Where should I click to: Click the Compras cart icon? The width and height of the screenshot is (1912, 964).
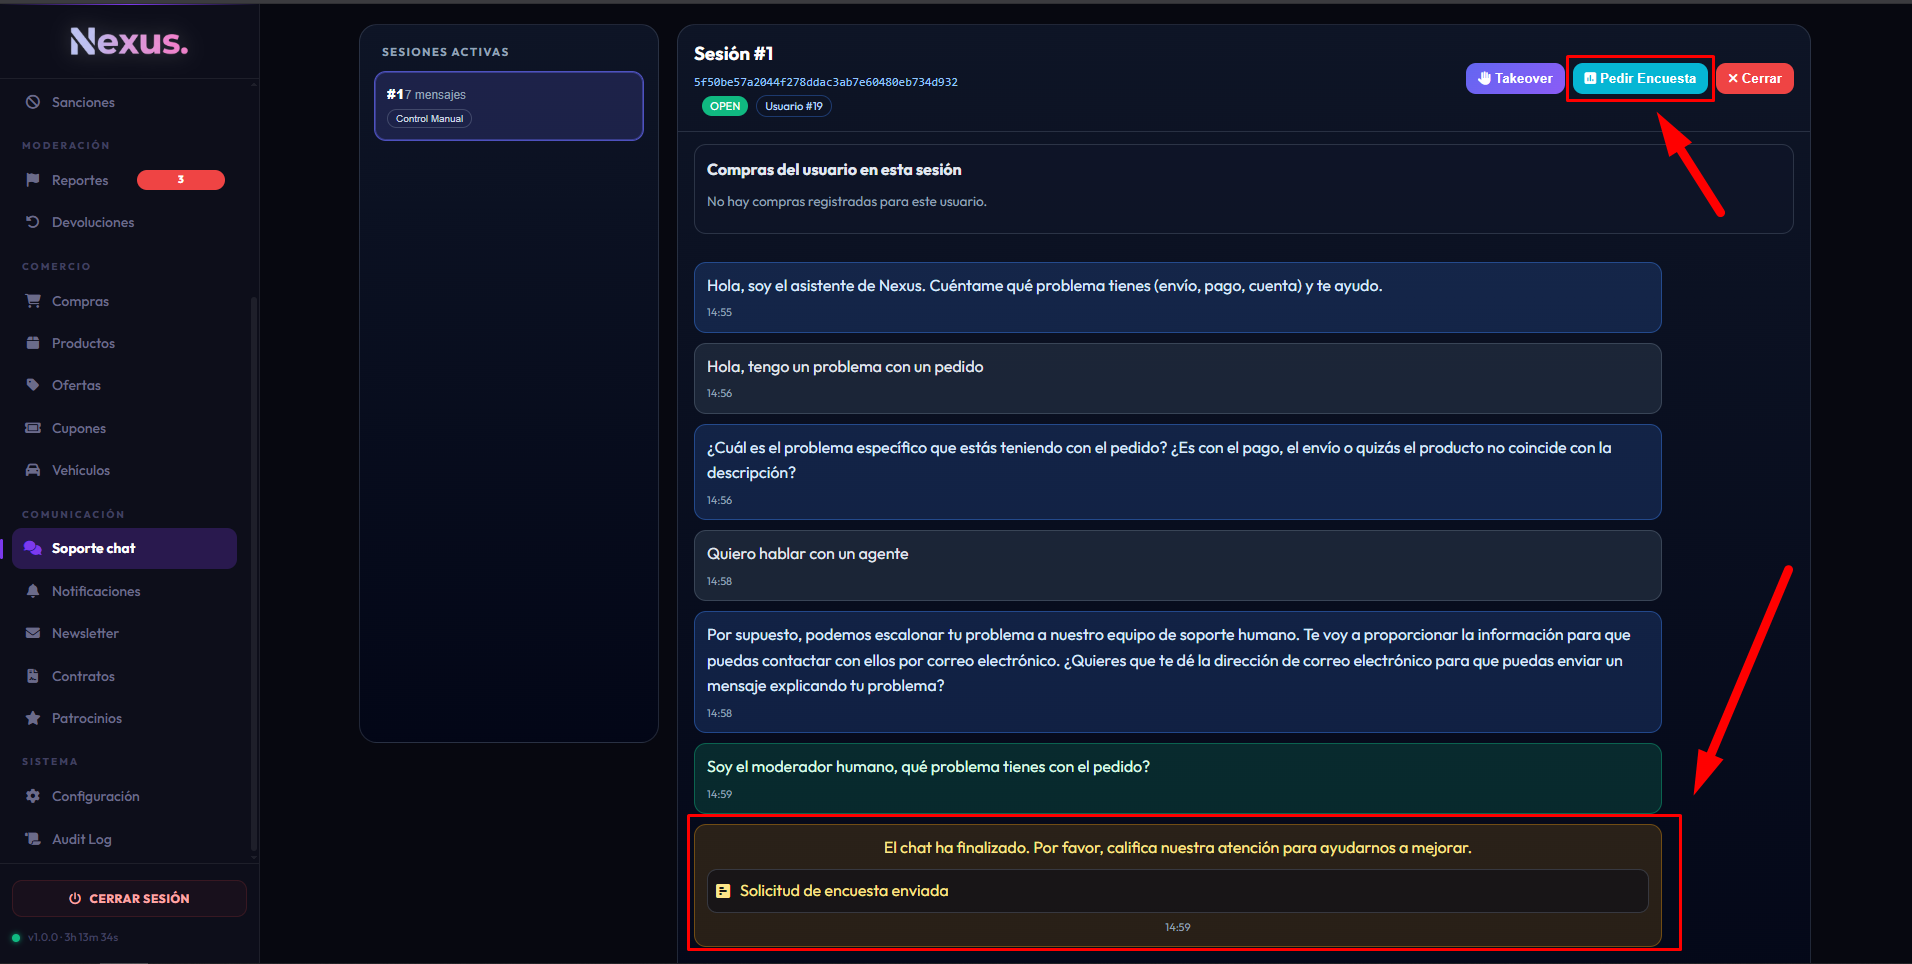[x=33, y=301]
